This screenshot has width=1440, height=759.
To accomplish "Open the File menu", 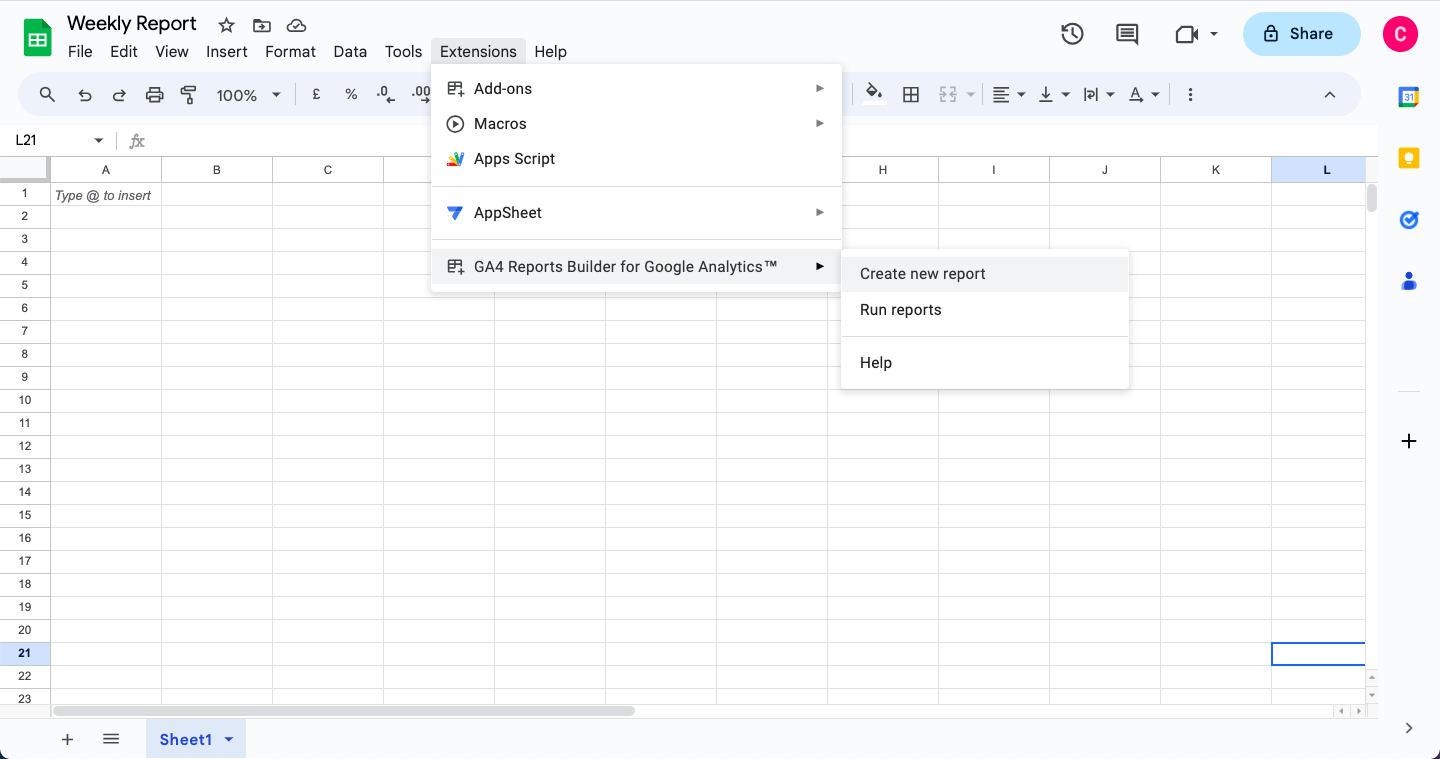I will click(80, 52).
